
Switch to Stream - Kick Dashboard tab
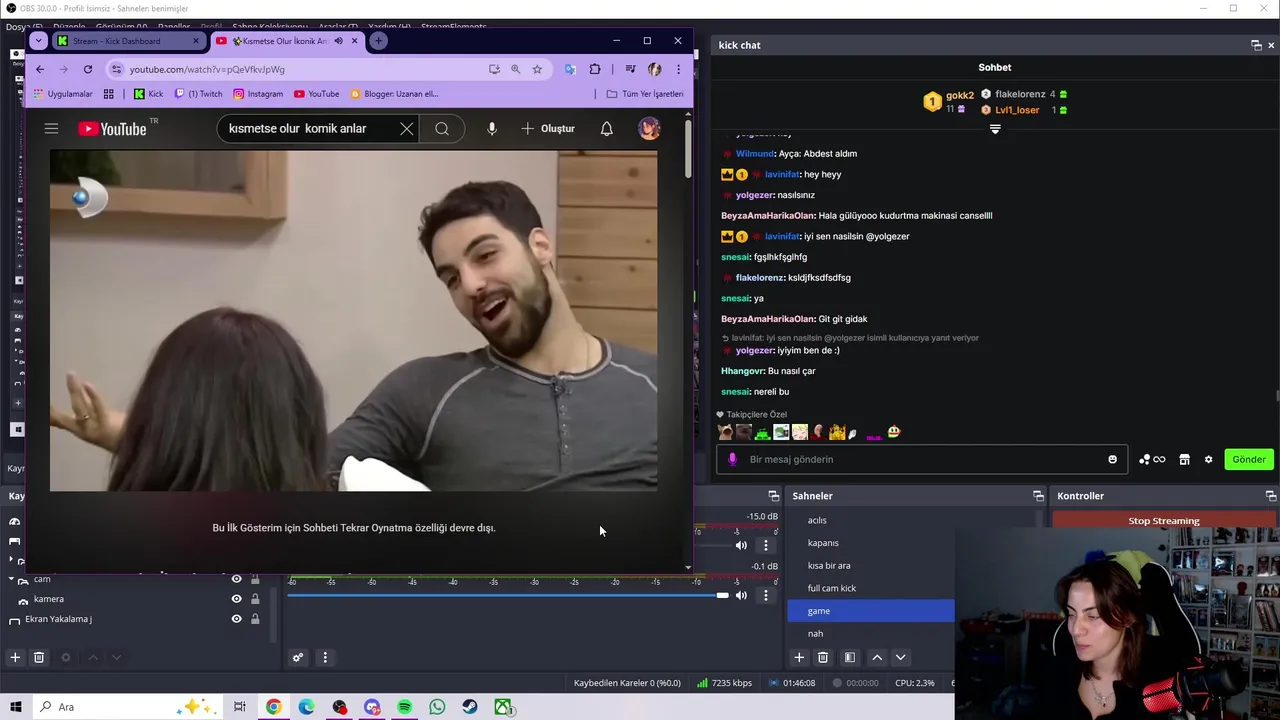coord(127,41)
